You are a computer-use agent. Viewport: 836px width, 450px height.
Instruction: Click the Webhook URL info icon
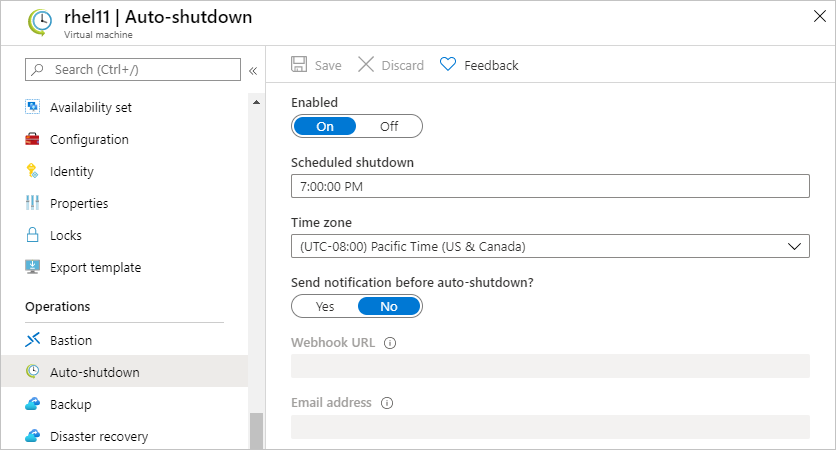390,343
